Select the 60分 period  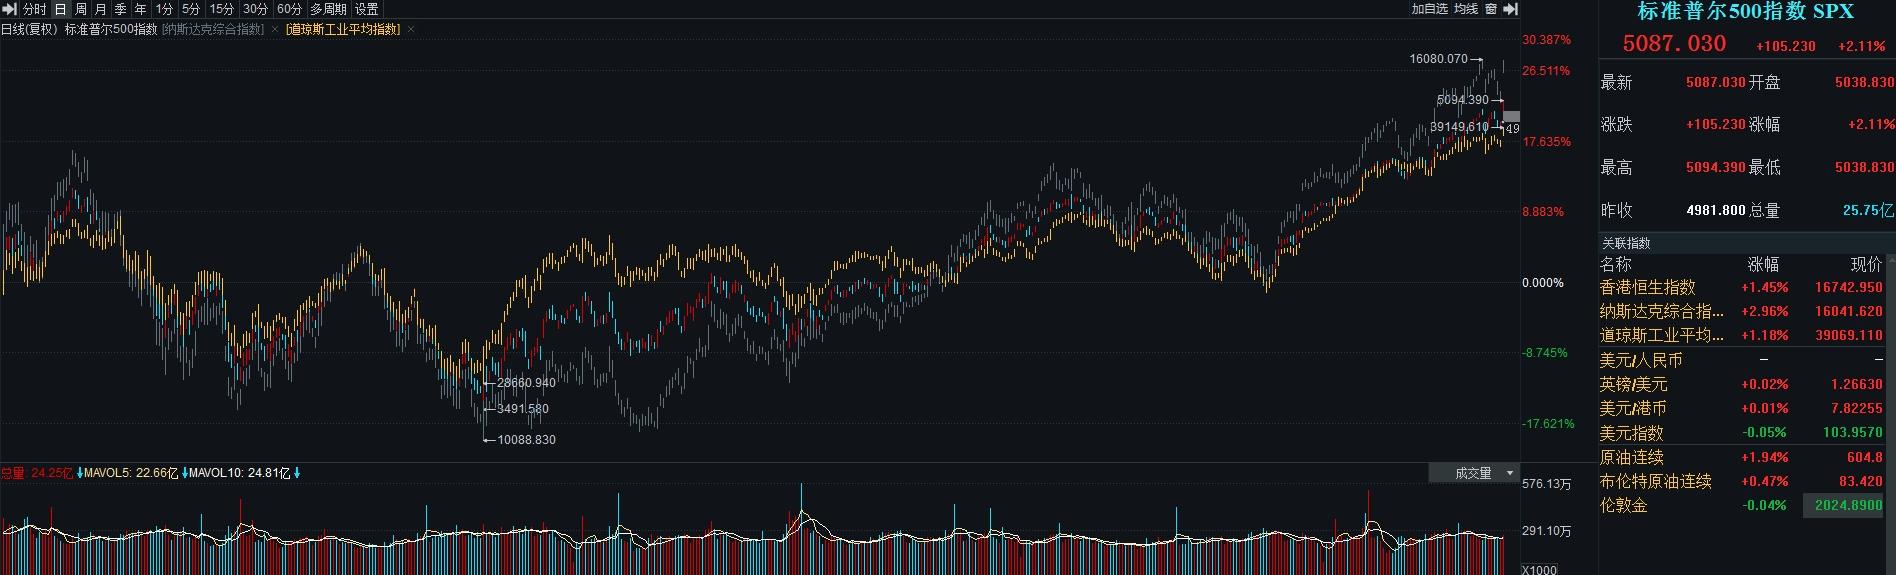[289, 9]
